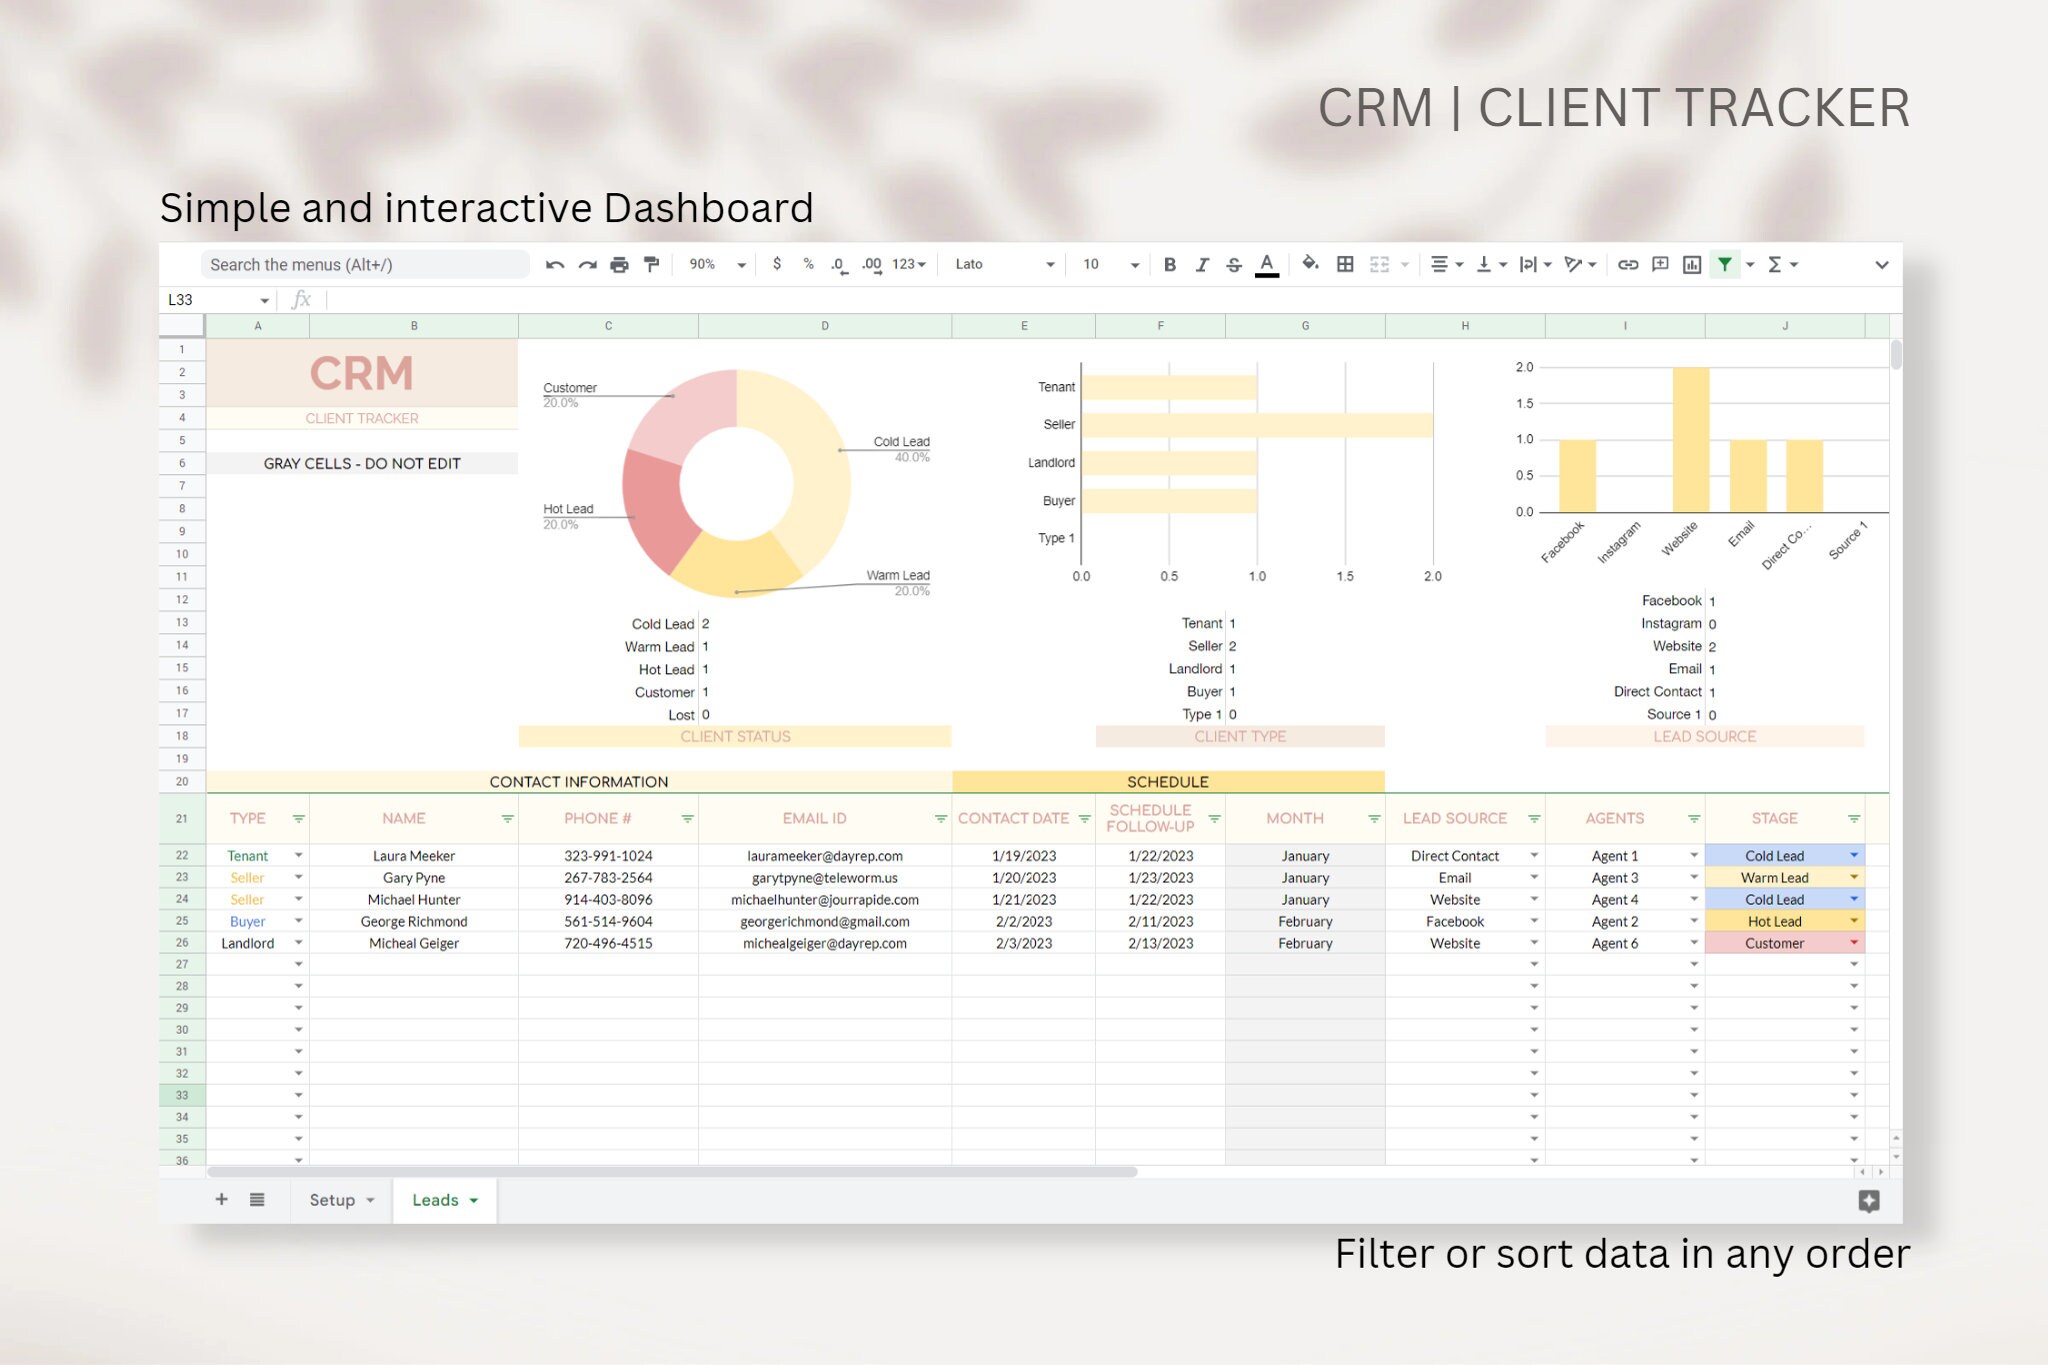The image size is (2048, 1365).
Task: Toggle the filter on the LEAD SOURCE column
Action: tap(1536, 818)
